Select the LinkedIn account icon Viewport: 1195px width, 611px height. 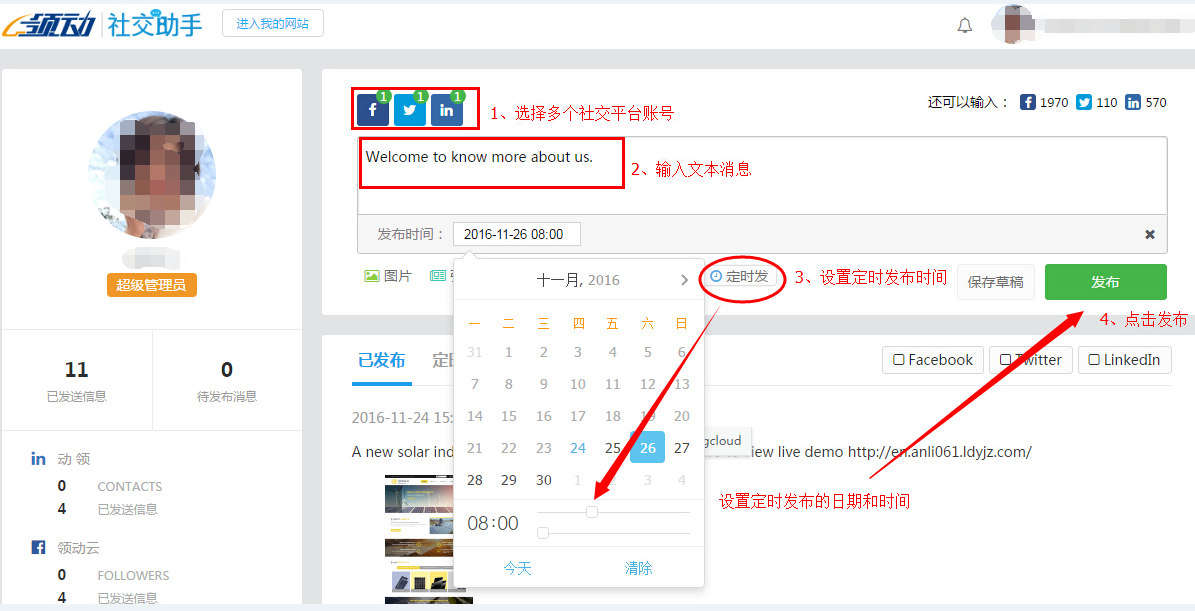(447, 110)
